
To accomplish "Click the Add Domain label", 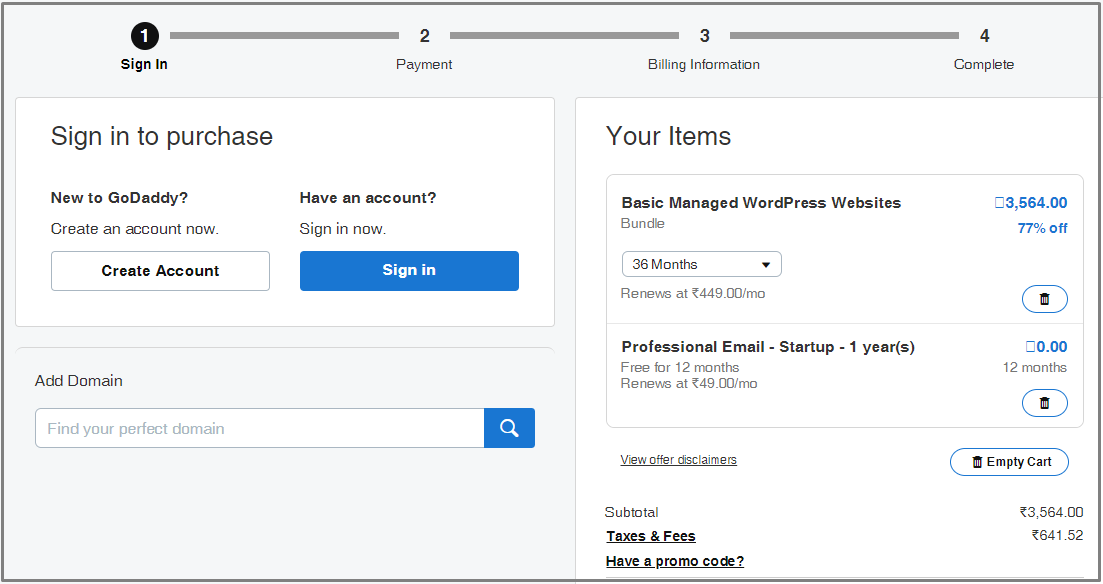I will click(79, 381).
